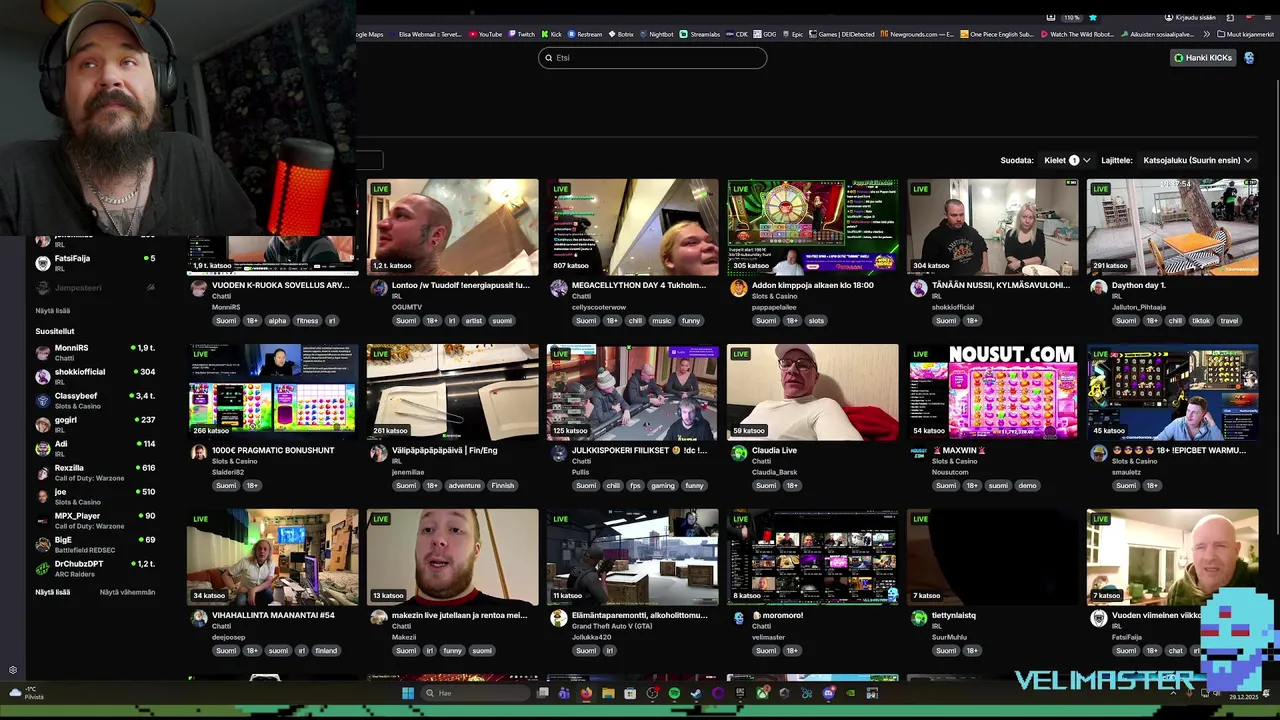Open the Nightbot bookmark
The image size is (1280, 720).
[656, 34]
